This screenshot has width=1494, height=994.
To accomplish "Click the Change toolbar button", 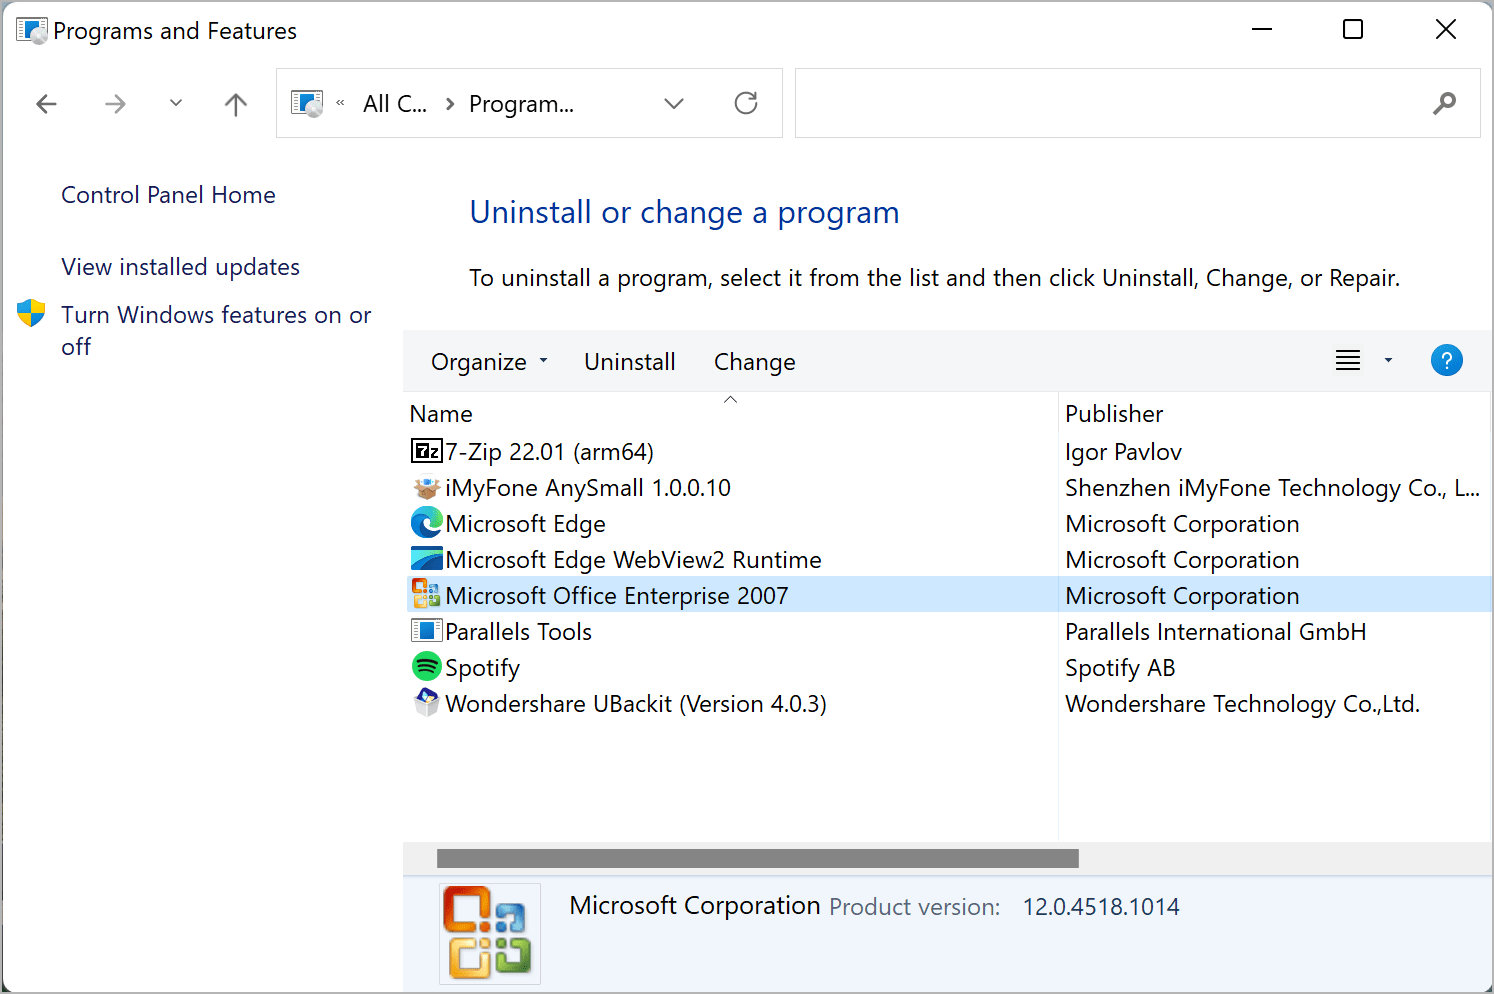I will [755, 361].
